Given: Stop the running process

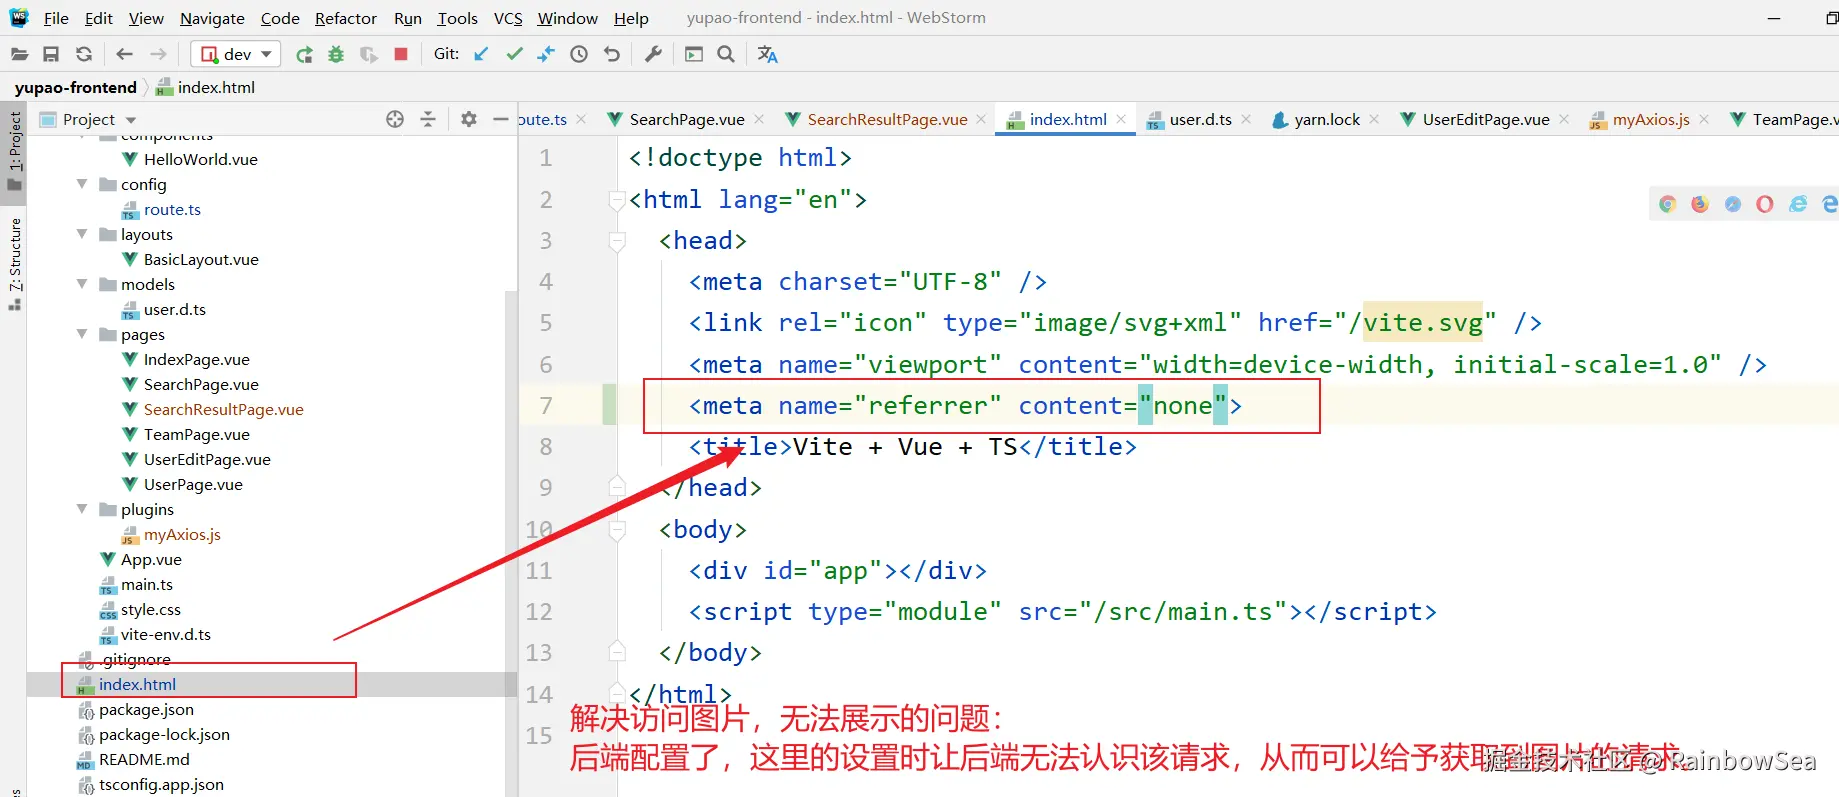Looking at the screenshot, I should [401, 54].
